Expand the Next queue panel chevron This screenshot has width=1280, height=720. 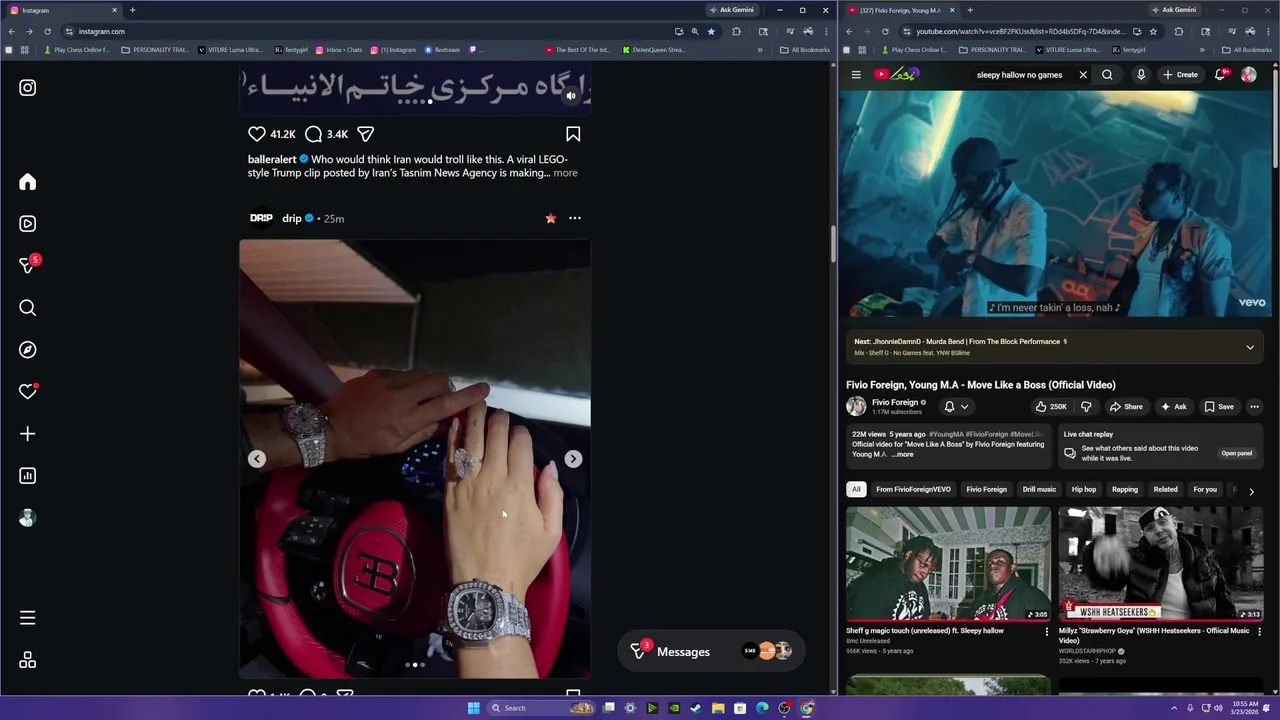coord(1250,347)
